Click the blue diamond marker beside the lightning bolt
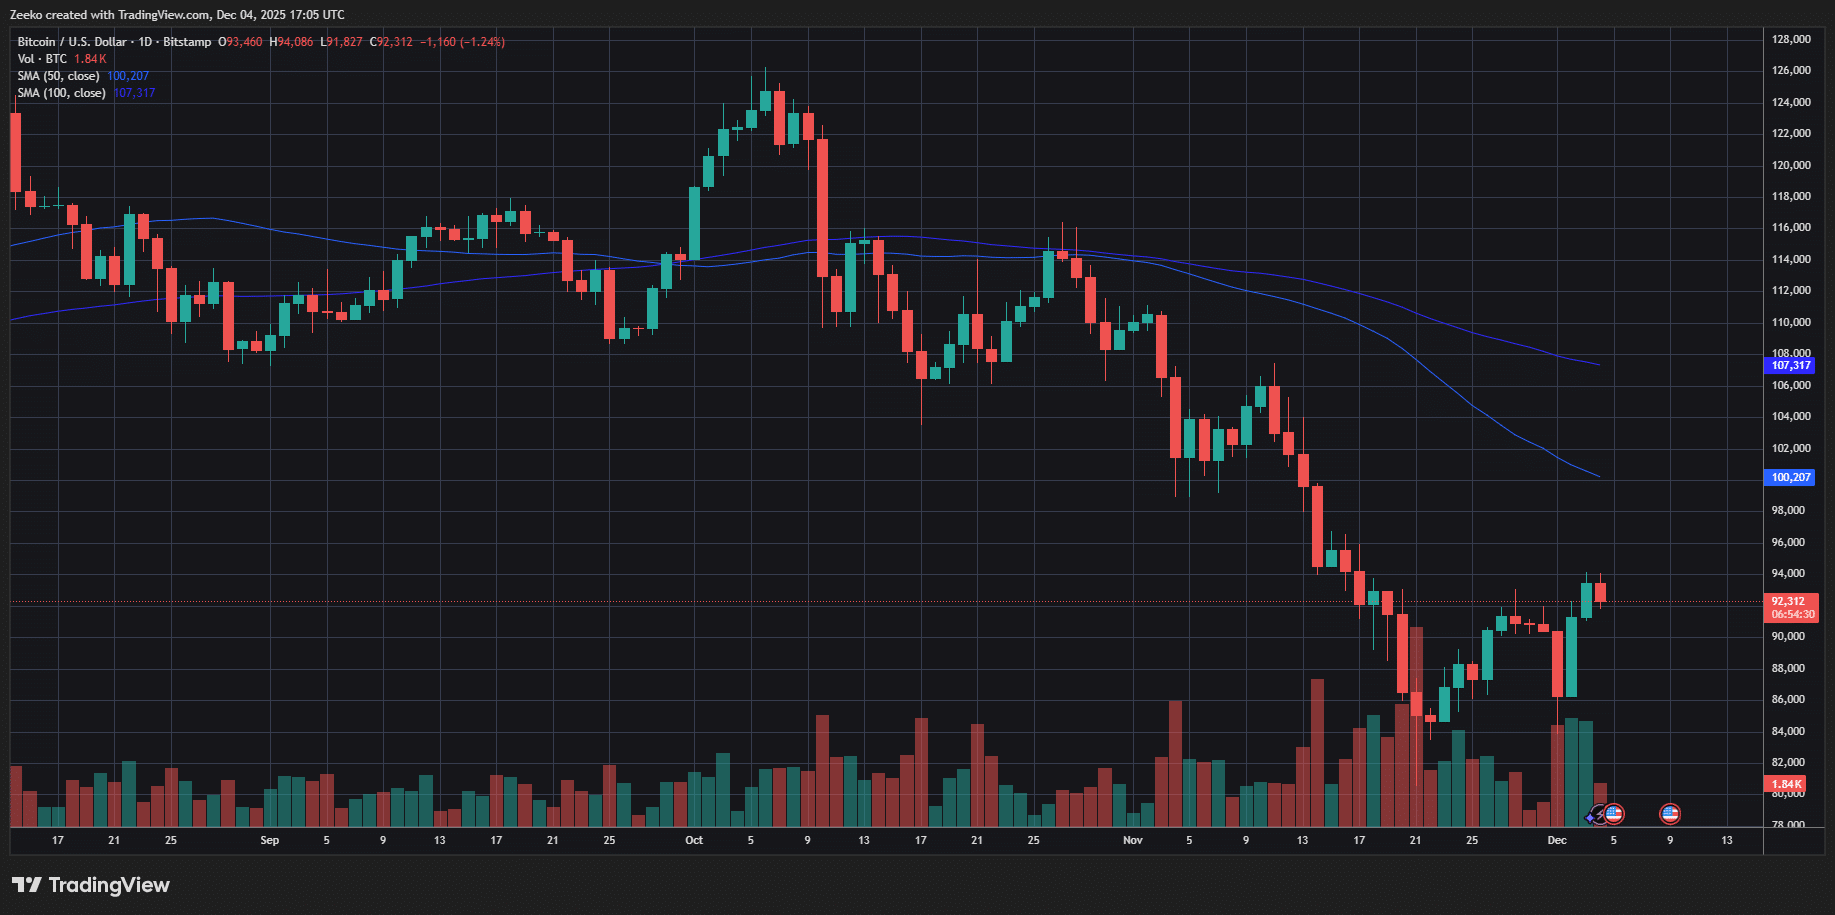The height and width of the screenshot is (915, 1835). click(x=1590, y=818)
